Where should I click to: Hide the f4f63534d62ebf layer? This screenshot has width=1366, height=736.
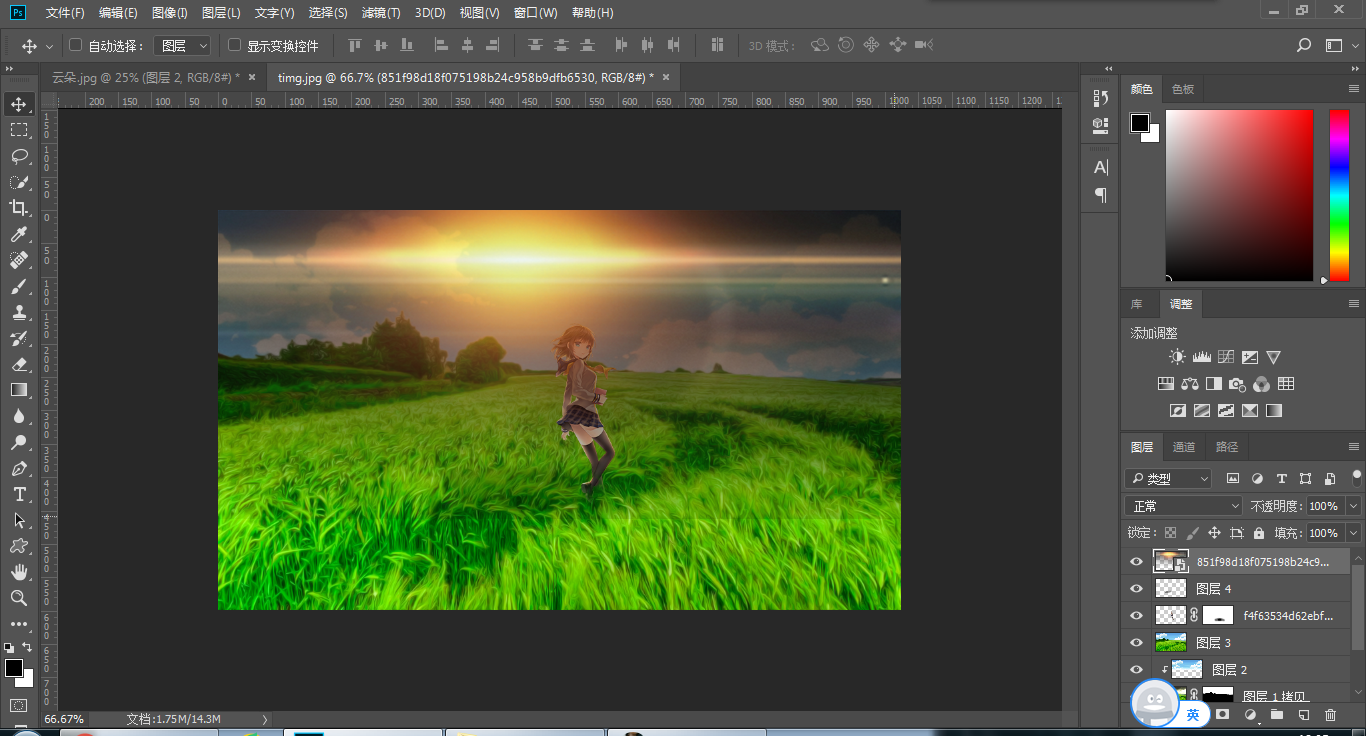[1136, 616]
